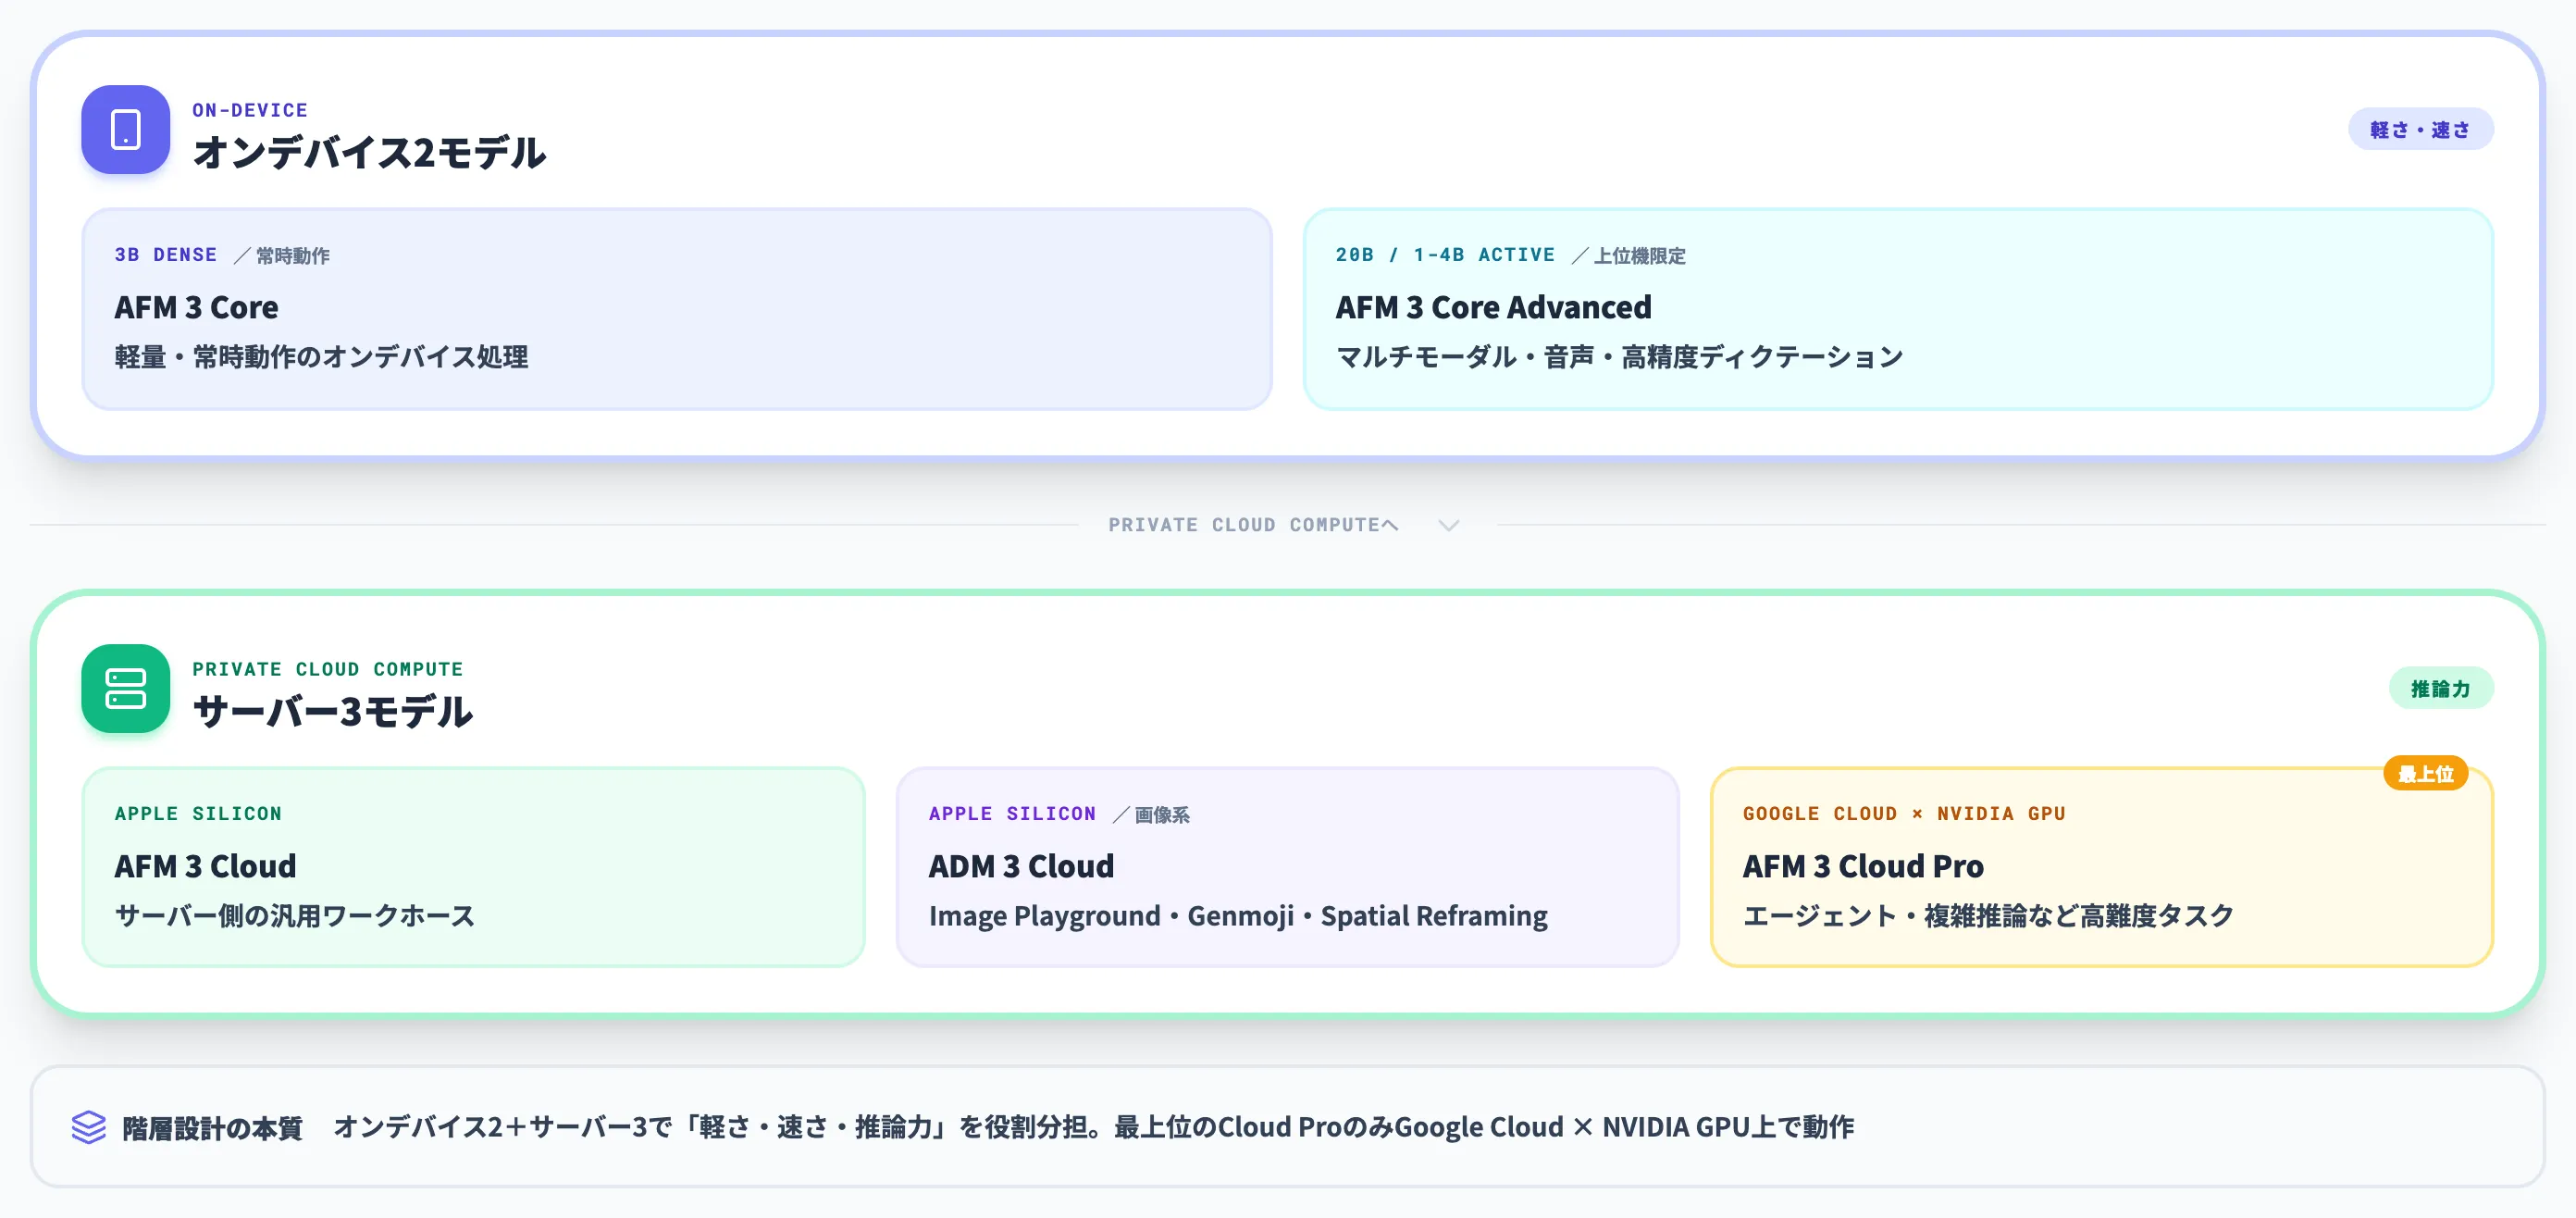Click the 3B DENSE tag
Image resolution: width=2576 pixels, height=1218 pixels.
[x=166, y=255]
